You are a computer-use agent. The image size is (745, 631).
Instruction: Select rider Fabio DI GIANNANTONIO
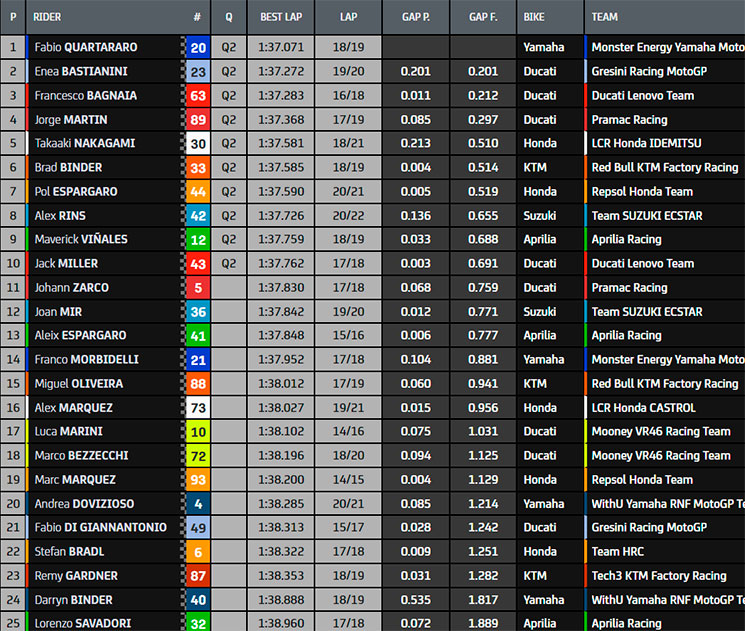(x=100, y=527)
